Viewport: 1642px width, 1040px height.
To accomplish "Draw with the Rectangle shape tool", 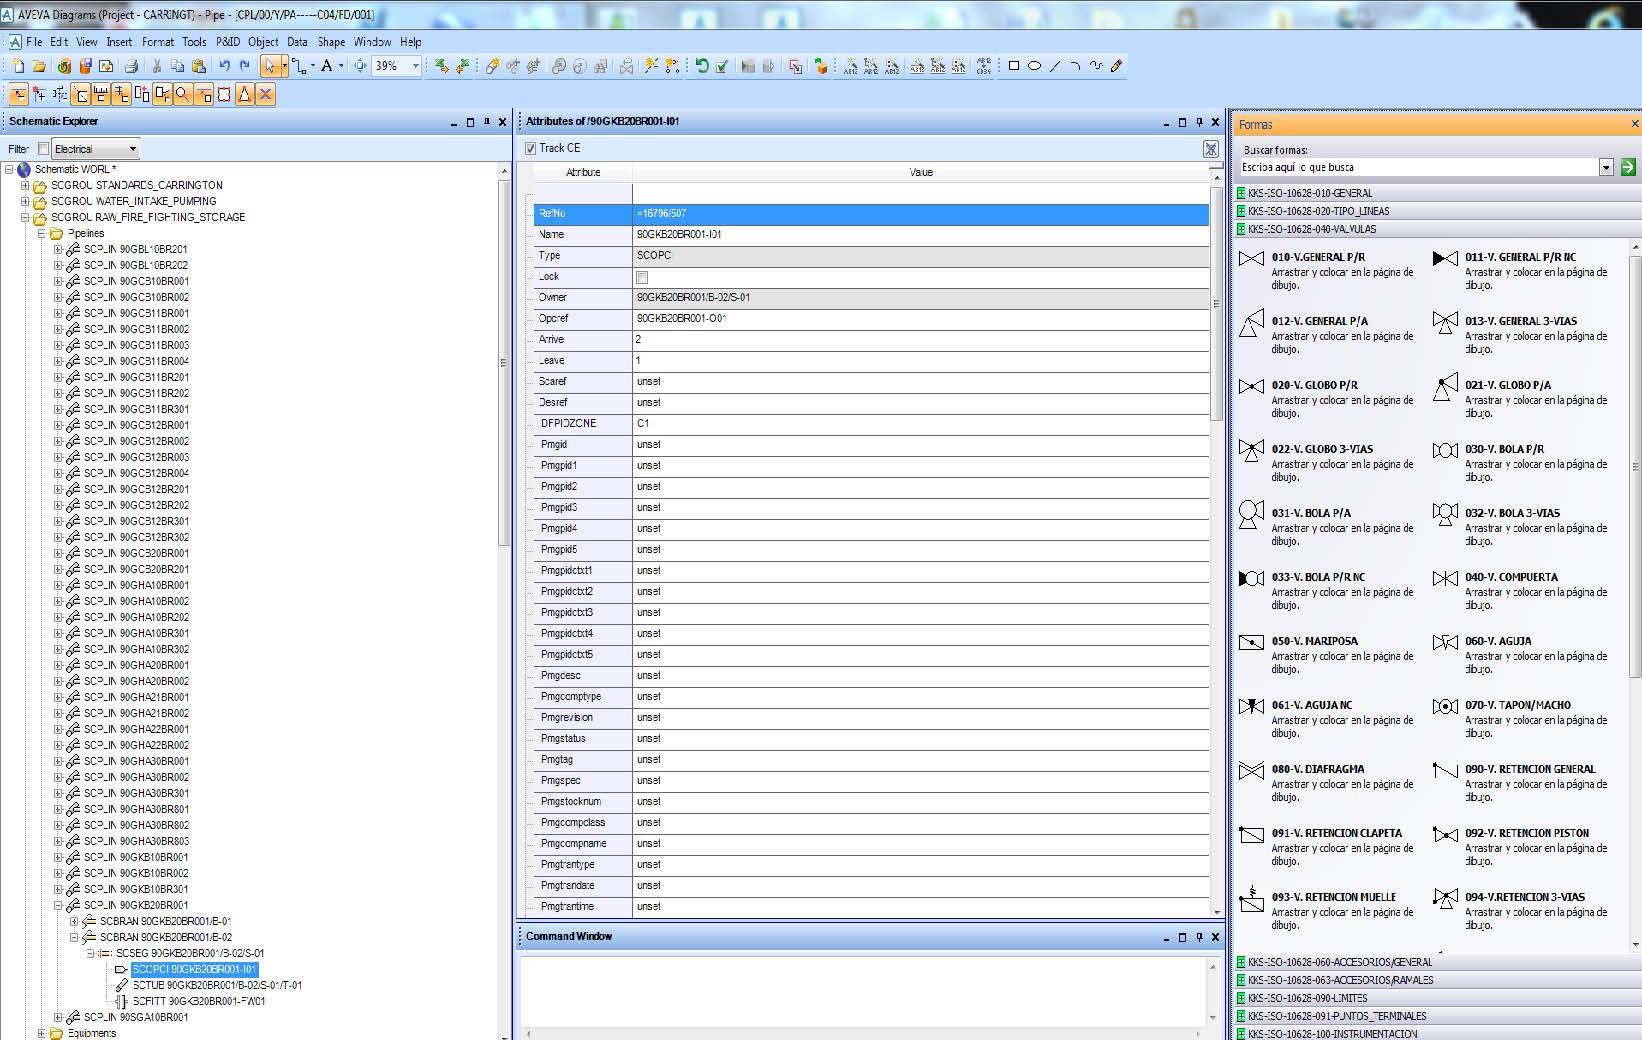I will (x=1014, y=66).
